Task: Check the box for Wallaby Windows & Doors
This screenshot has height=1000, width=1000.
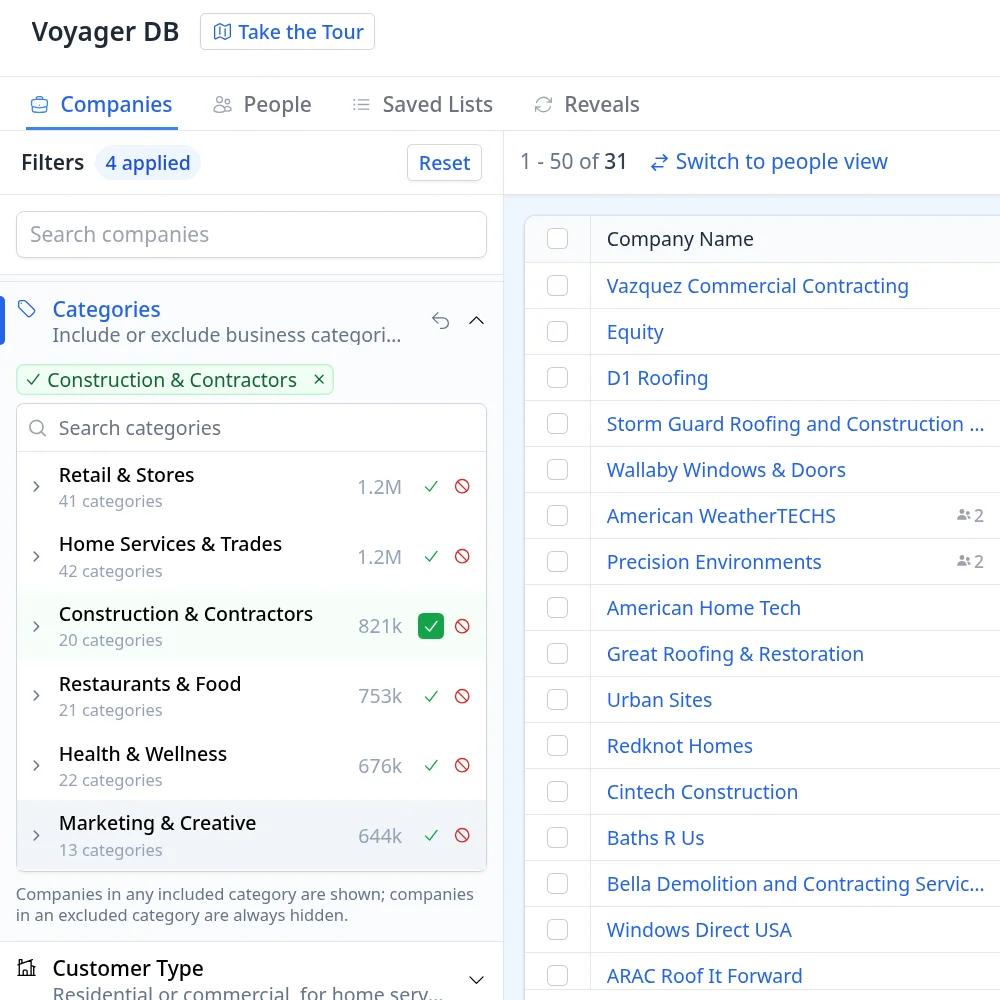Action: tap(557, 470)
